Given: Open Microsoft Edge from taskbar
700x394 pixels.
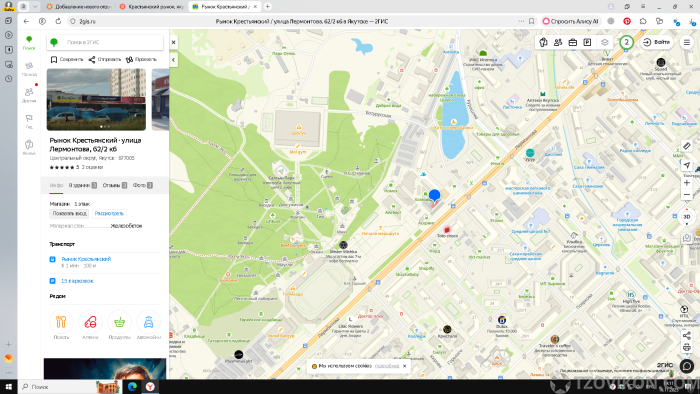Looking at the screenshot, I should (132, 386).
